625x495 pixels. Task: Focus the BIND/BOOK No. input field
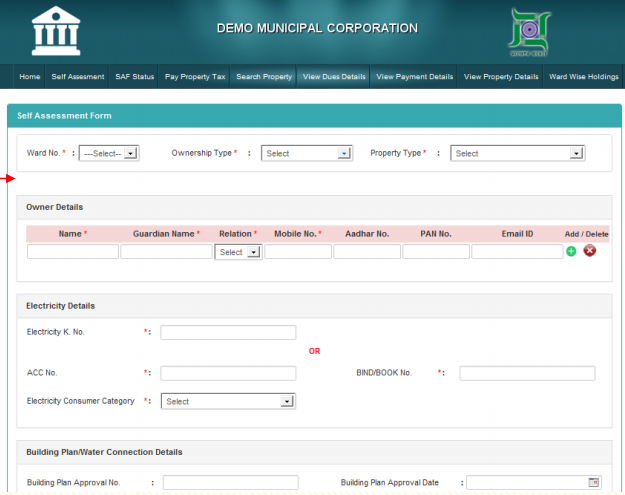(527, 373)
